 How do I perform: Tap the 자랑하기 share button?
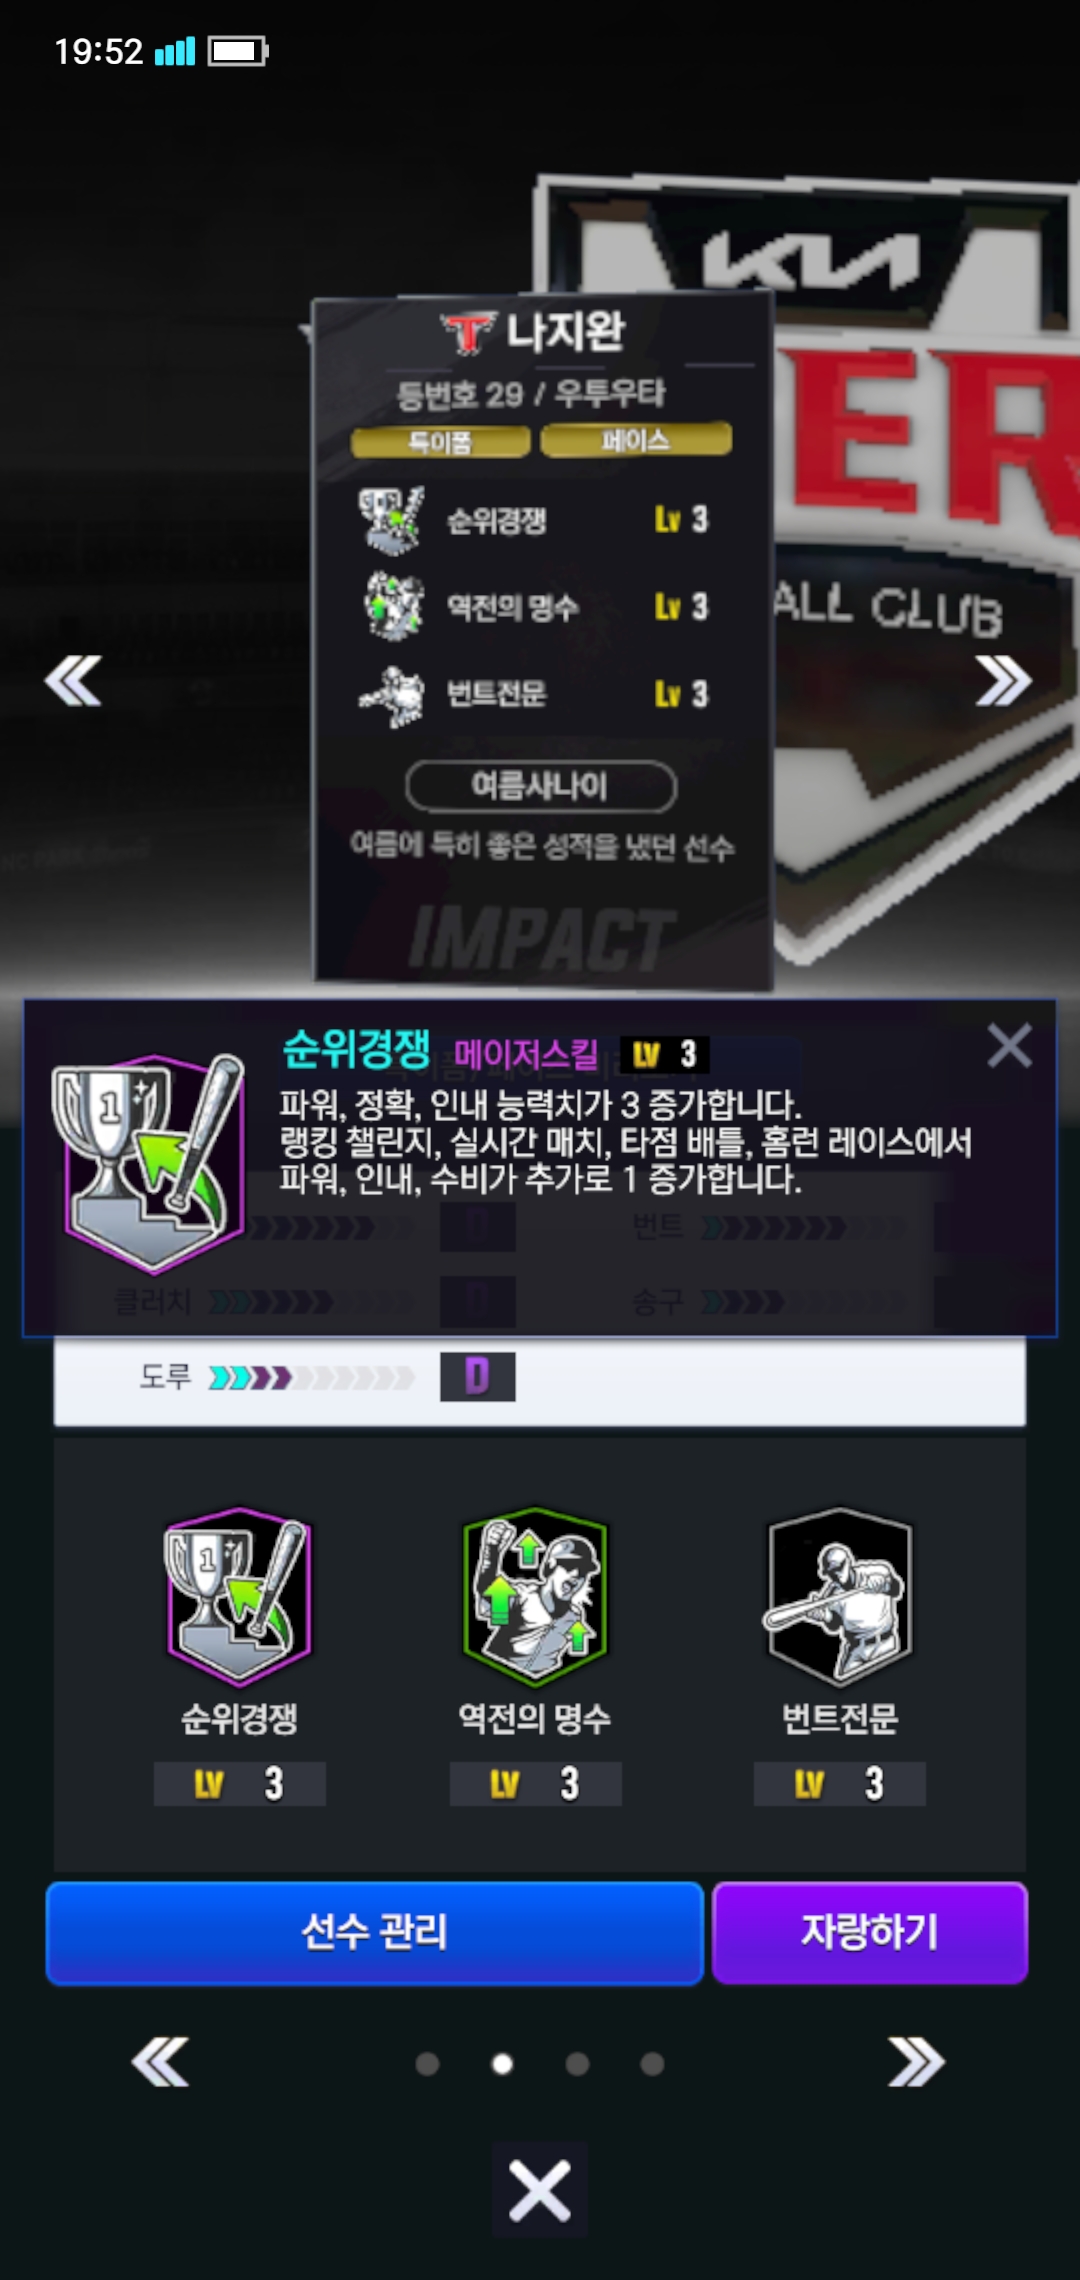870,1933
